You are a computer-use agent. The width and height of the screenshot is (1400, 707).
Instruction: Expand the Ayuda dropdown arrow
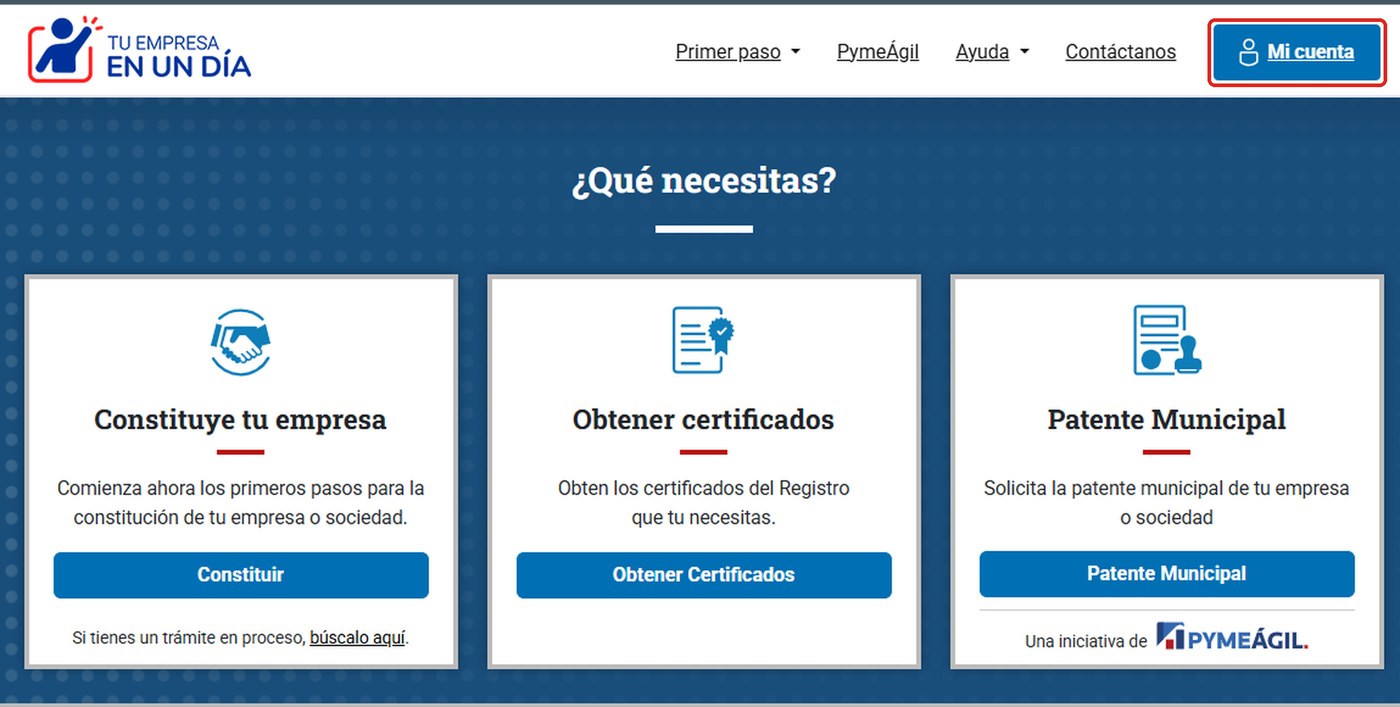coord(1024,52)
